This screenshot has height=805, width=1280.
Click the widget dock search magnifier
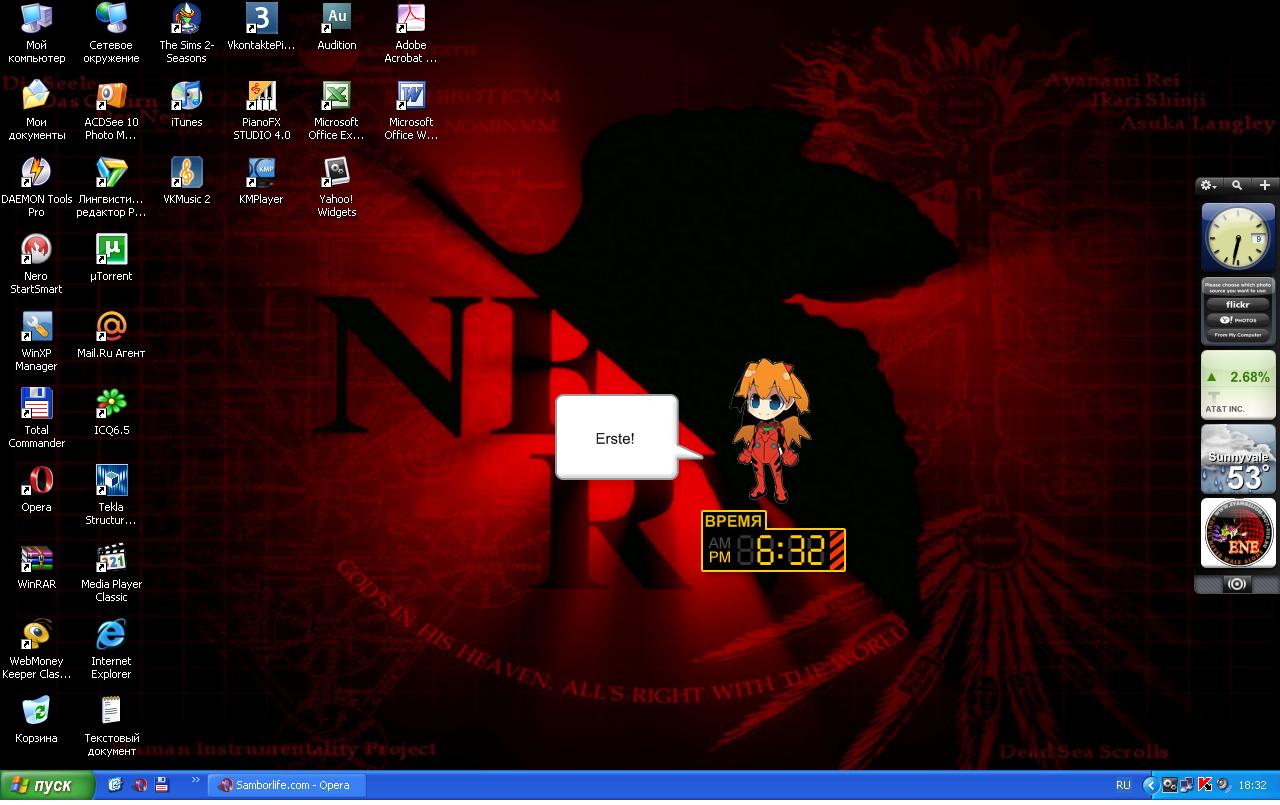tap(1237, 185)
